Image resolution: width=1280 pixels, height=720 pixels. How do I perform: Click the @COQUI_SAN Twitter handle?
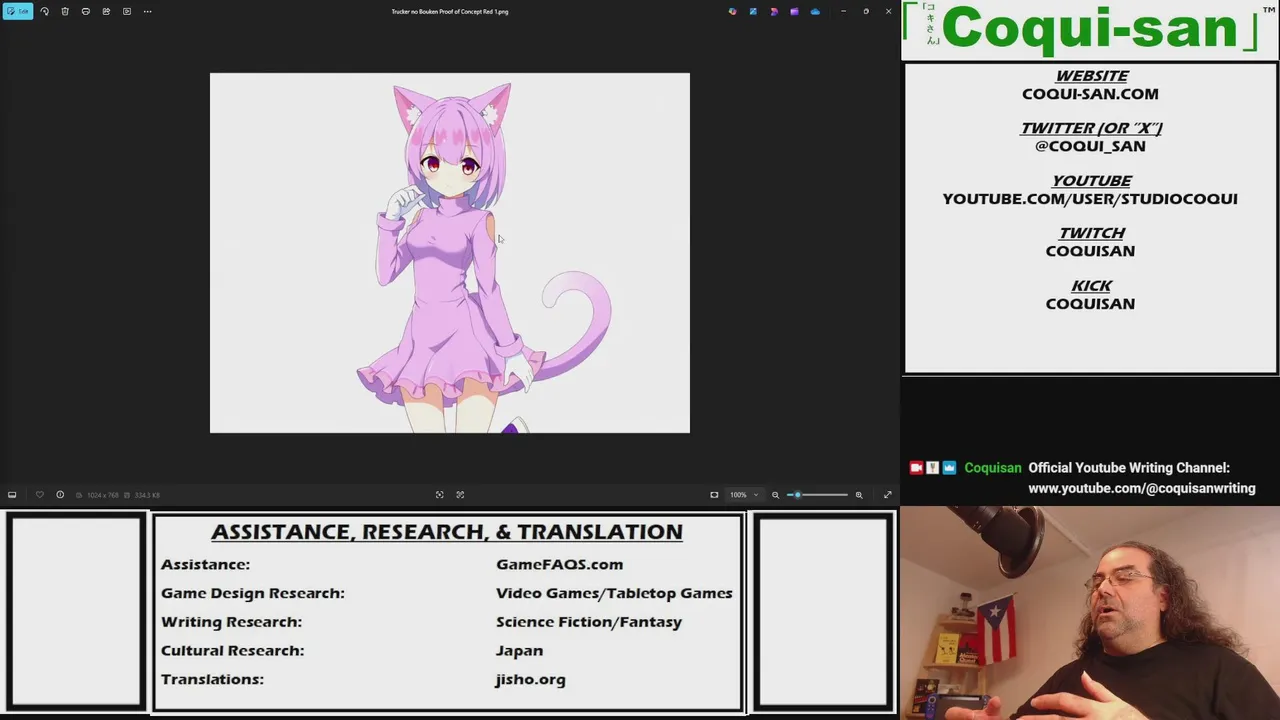pos(1090,146)
